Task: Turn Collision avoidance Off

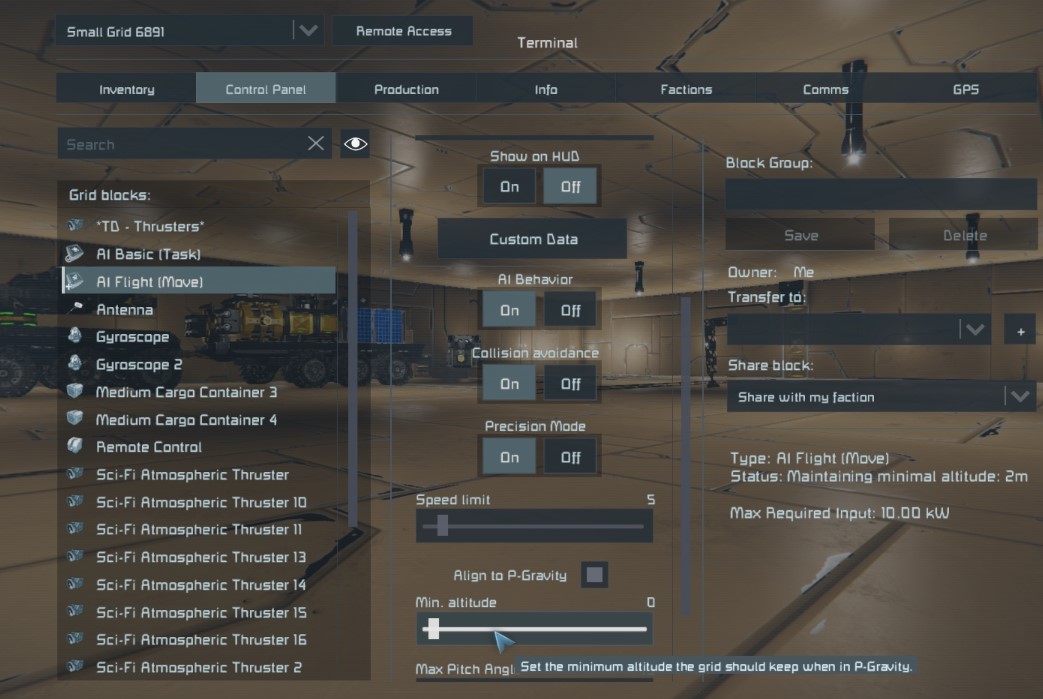Action: [570, 384]
